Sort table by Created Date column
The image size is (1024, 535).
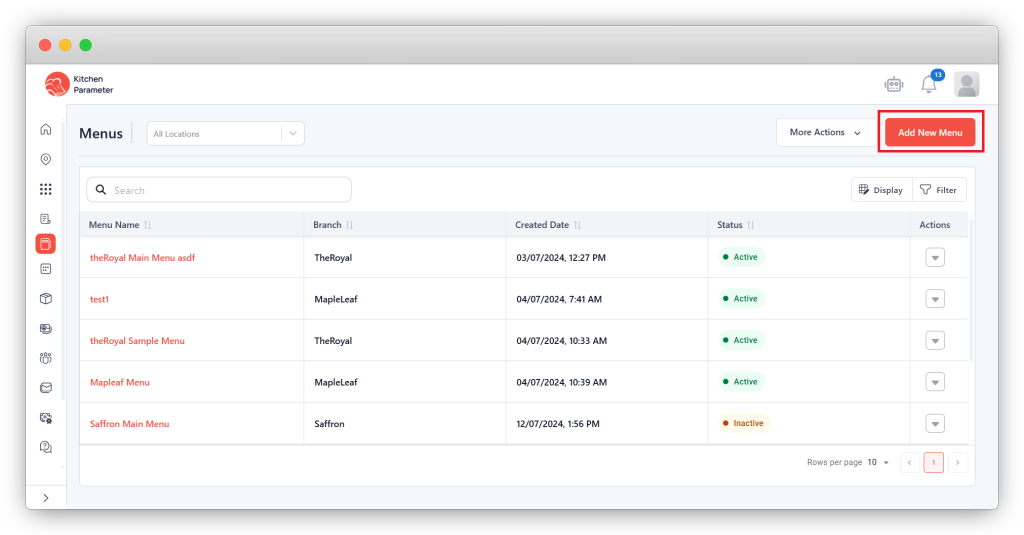577,225
